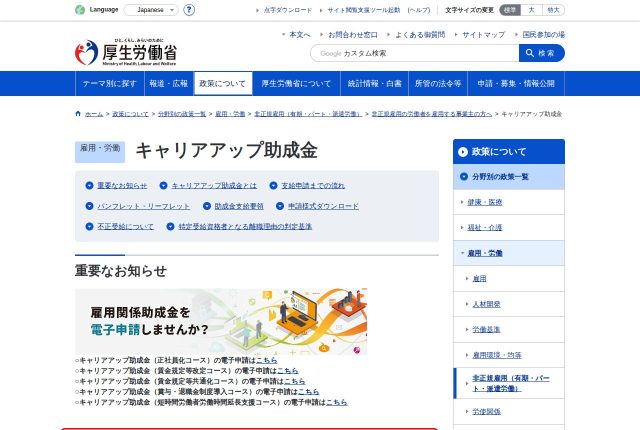Viewport: 640px width, 430px height.
Task: Focus the Google カスタム検索 field
Action: point(415,53)
